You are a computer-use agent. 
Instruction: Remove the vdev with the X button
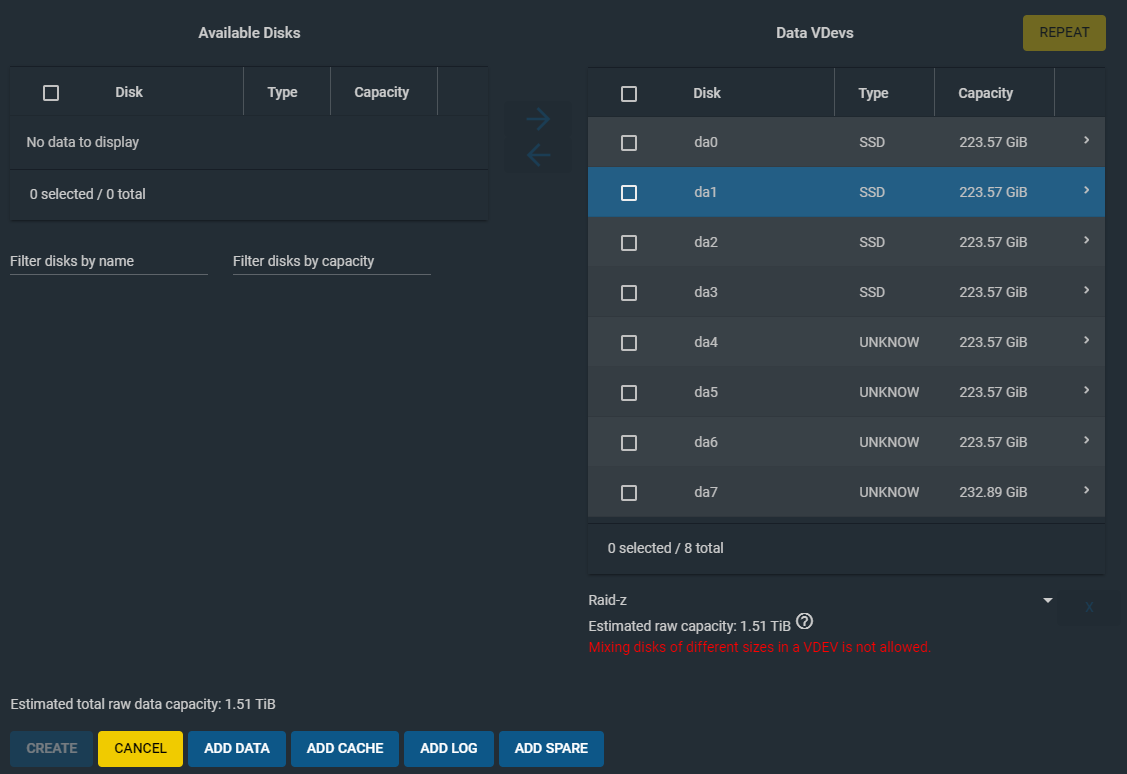pos(1089,607)
